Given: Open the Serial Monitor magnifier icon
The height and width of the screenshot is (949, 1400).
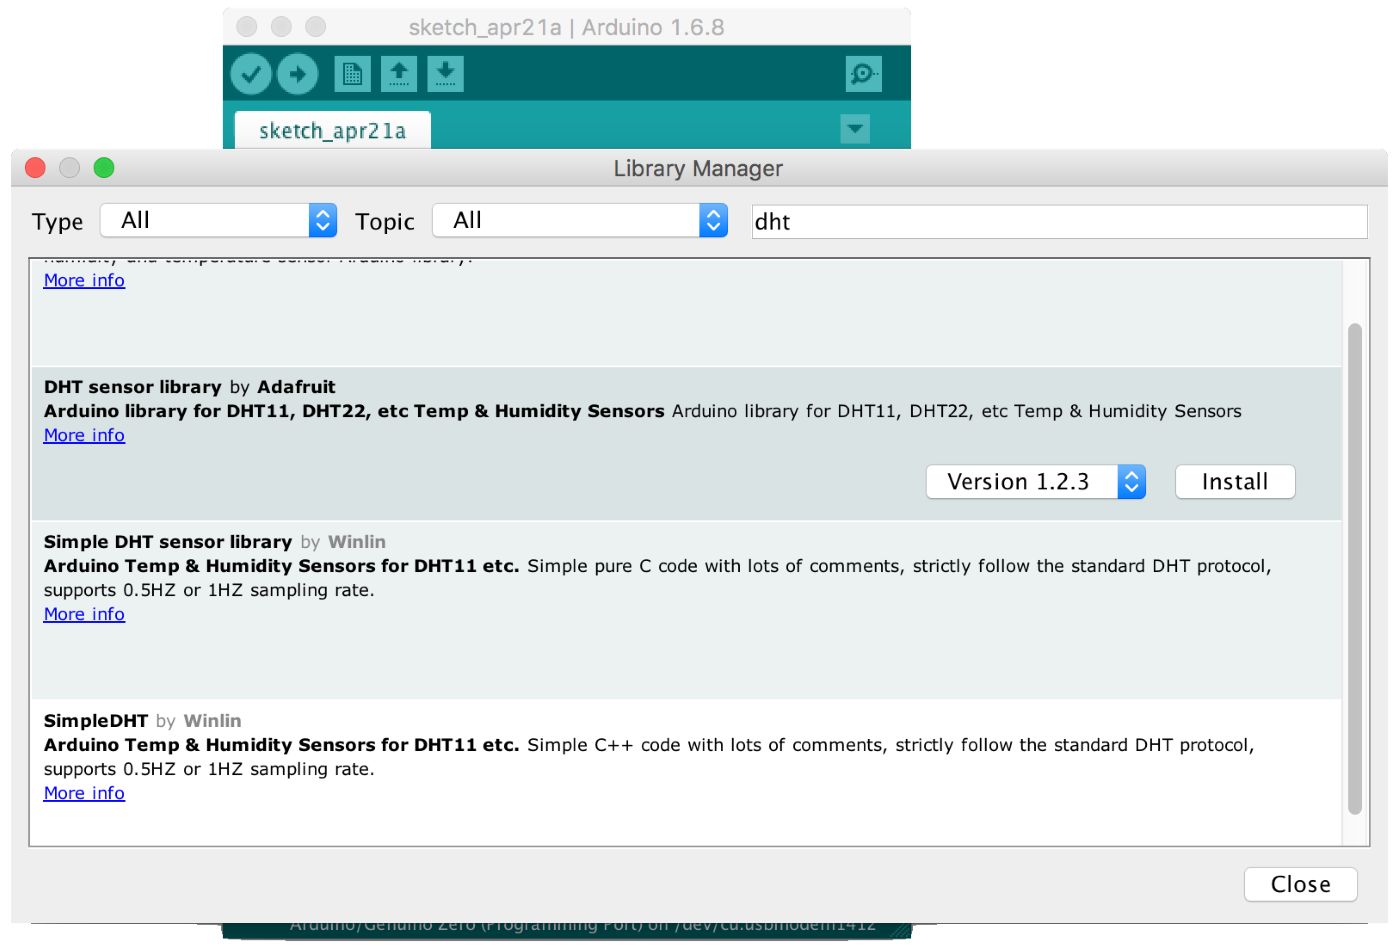Looking at the screenshot, I should pos(863,74).
